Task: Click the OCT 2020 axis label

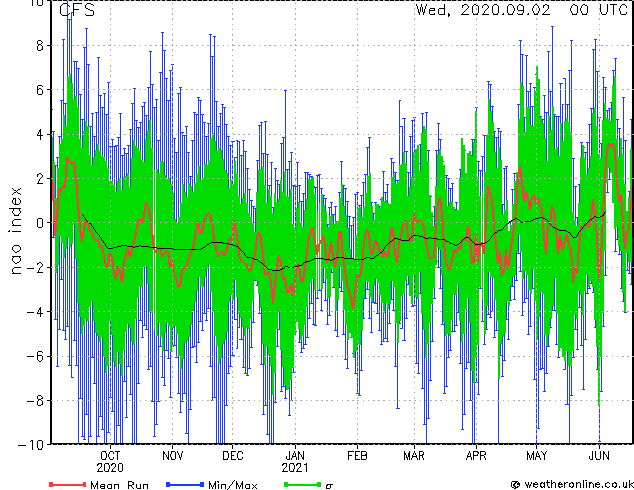Action: click(x=110, y=462)
